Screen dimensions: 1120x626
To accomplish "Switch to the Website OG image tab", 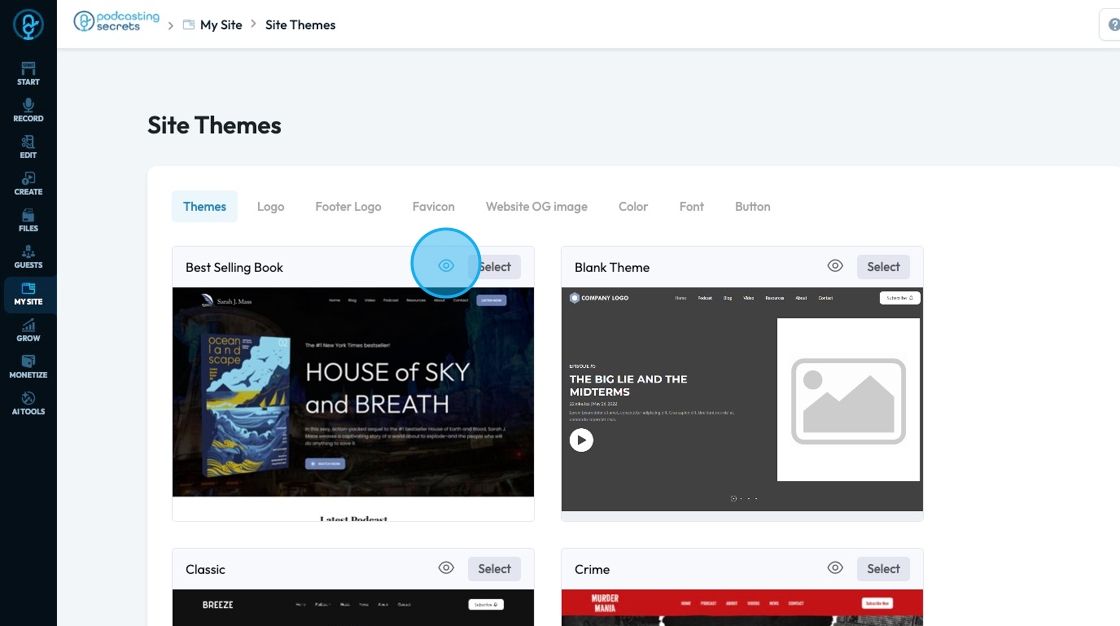I will 536,207.
